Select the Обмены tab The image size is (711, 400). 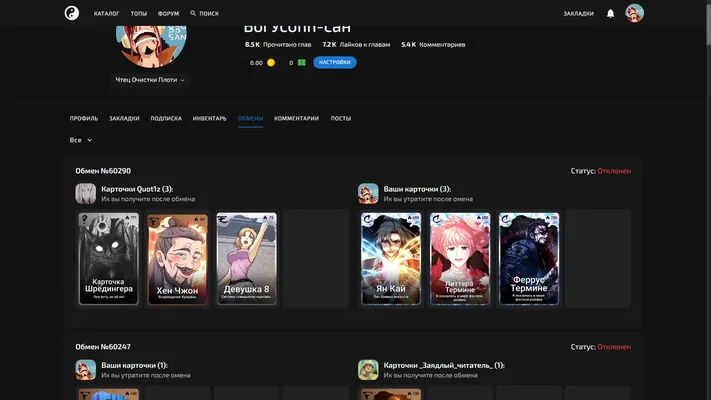(x=250, y=118)
